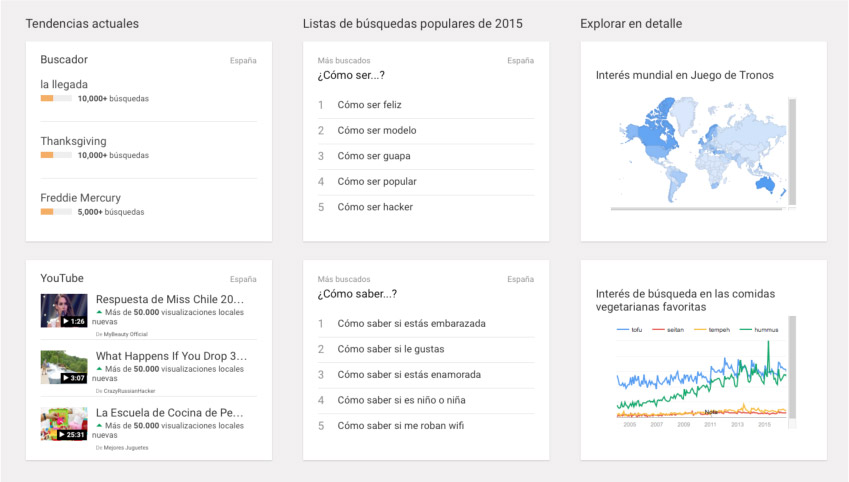Screen dimensions: 849x482
Task: Open 'Interés mundial en Juego de Tronos' title
Action: [x=684, y=75]
